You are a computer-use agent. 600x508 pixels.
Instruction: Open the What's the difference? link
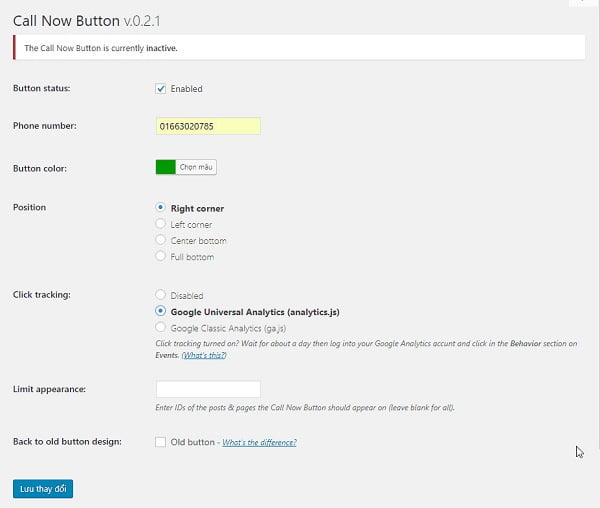click(259, 442)
